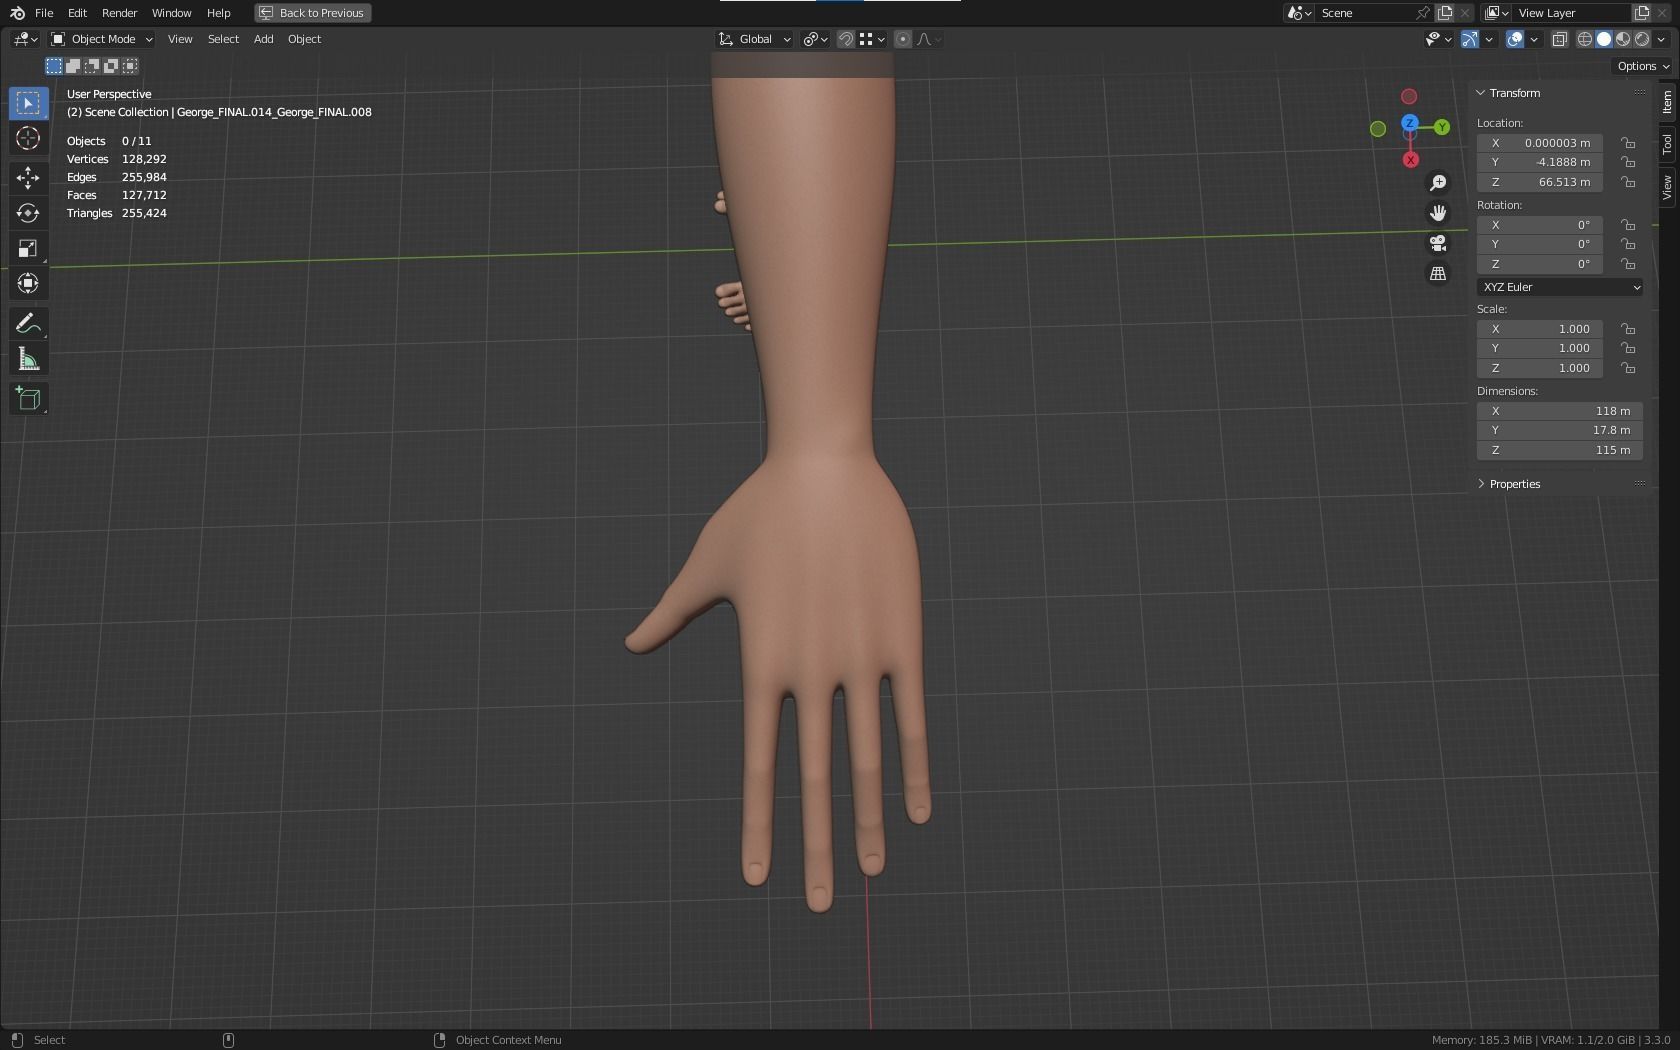Open the Add menu in viewport header
This screenshot has height=1050, width=1680.
[263, 39]
